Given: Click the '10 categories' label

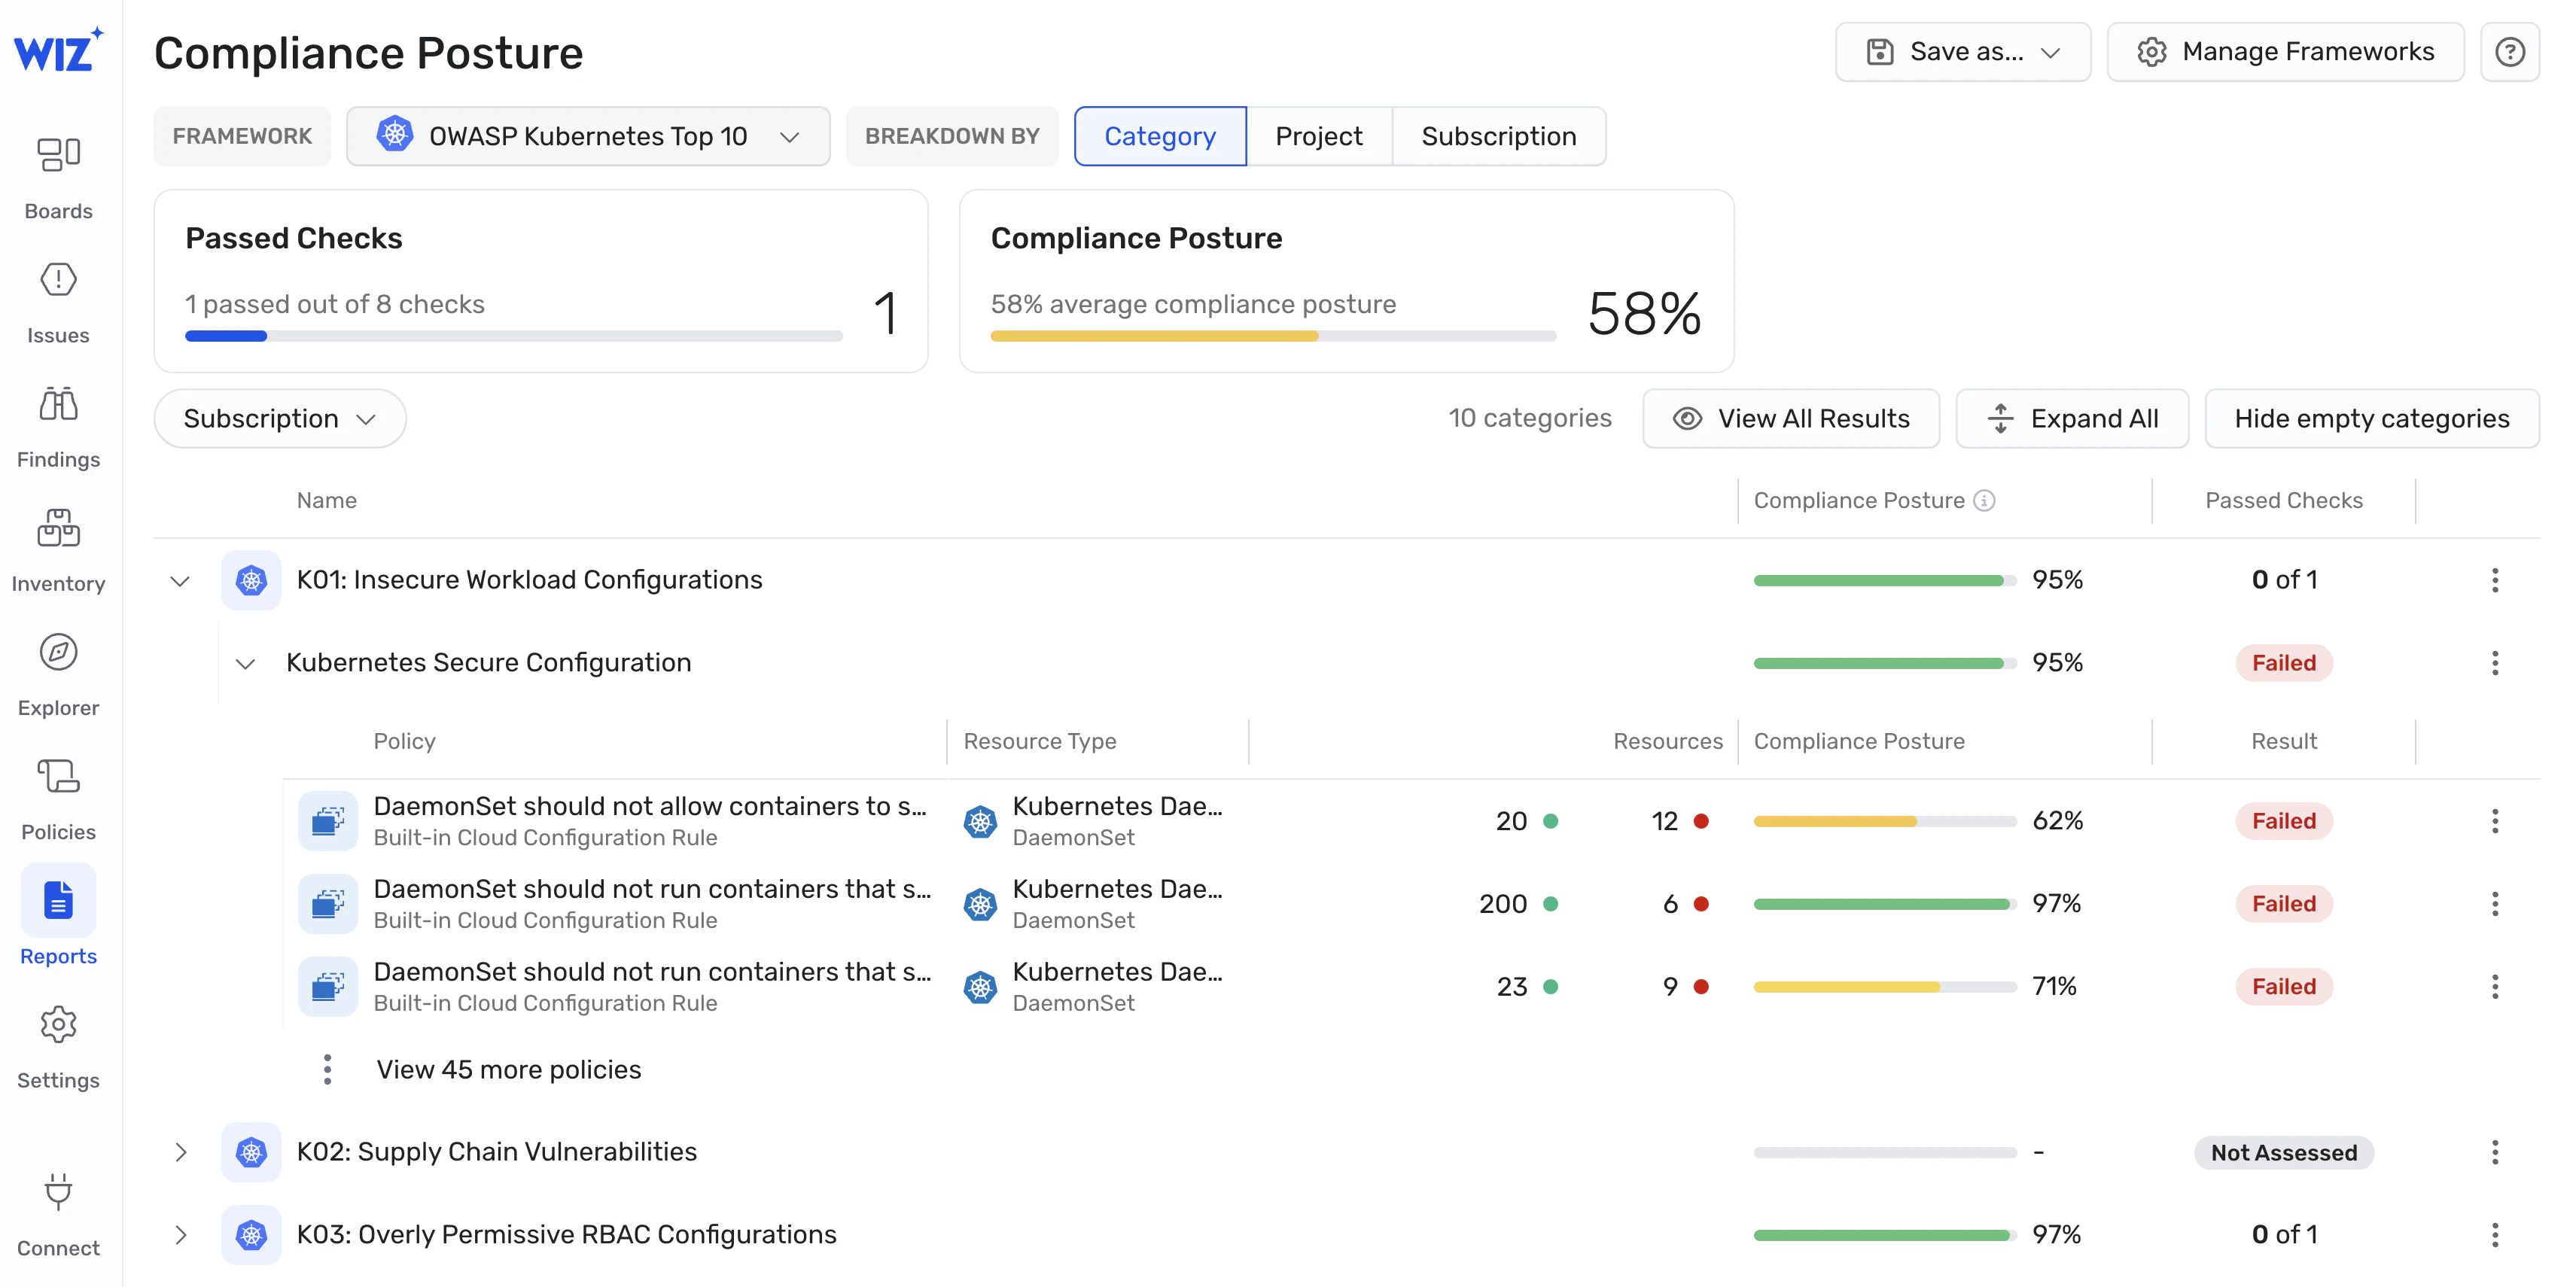Looking at the screenshot, I should 1530,418.
